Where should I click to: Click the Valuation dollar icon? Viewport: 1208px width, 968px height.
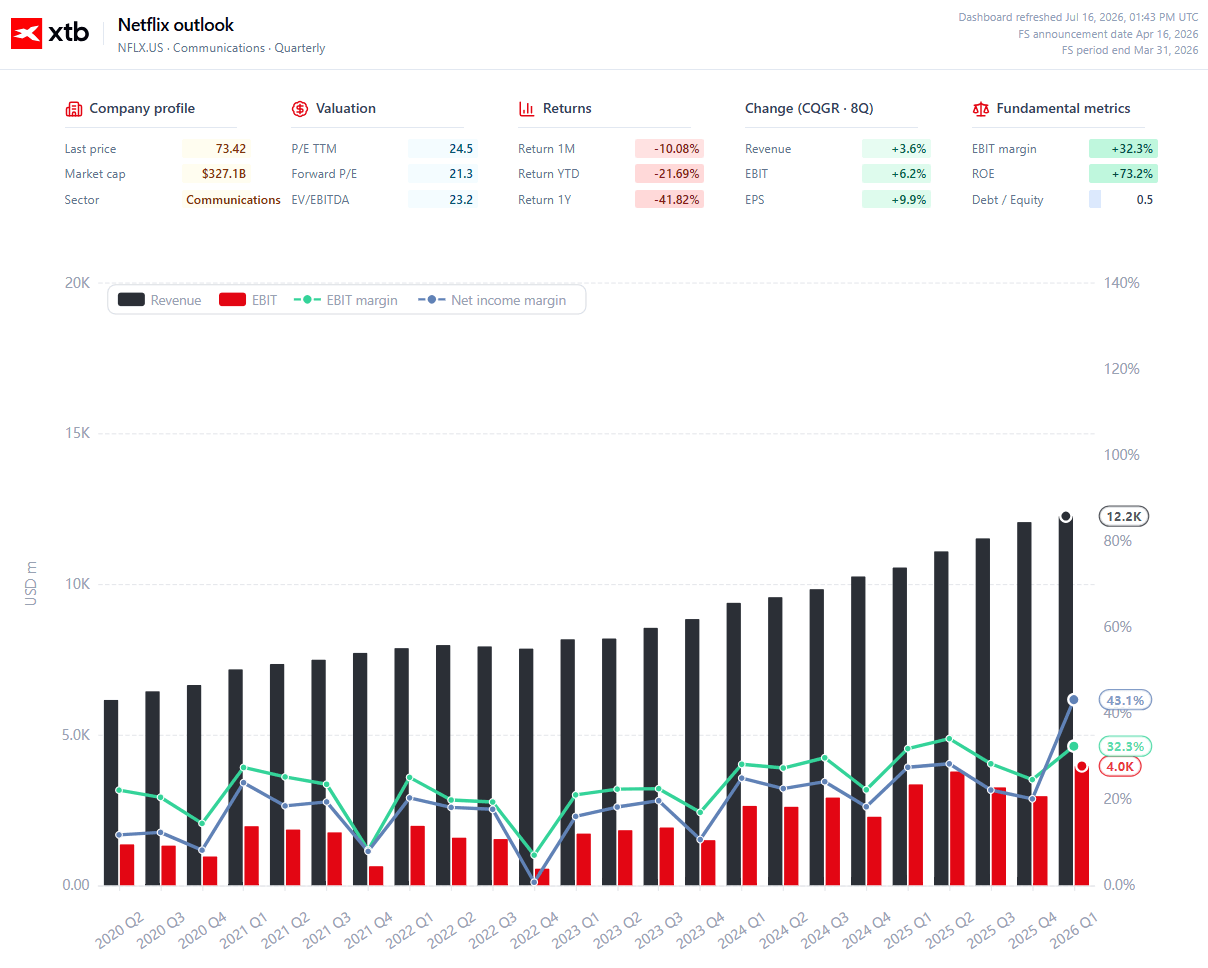pyautogui.click(x=300, y=109)
